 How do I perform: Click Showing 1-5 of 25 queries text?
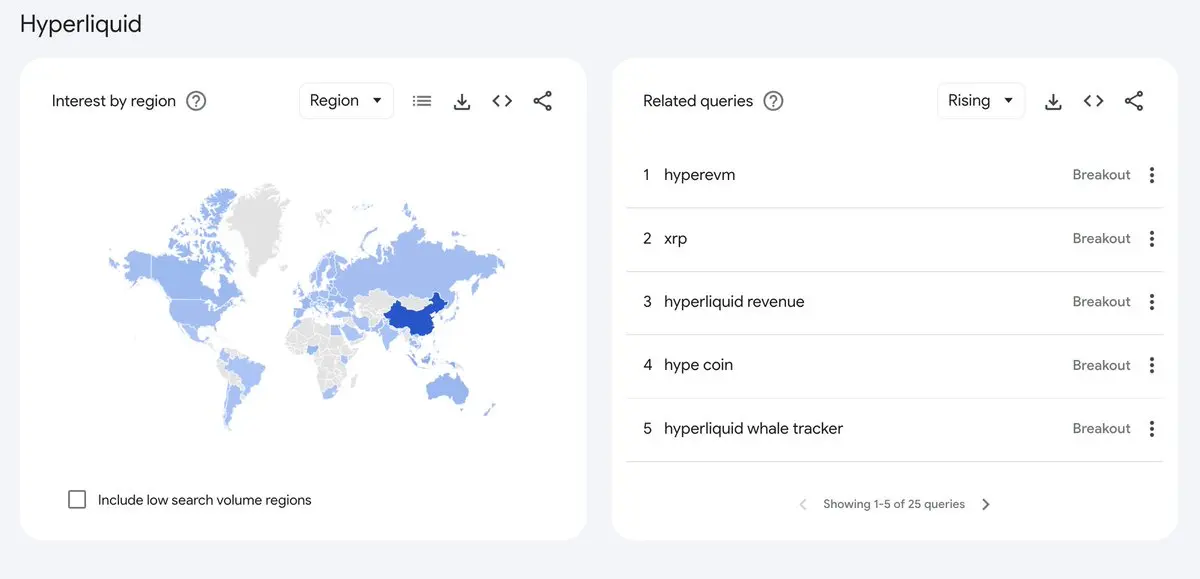coord(894,505)
